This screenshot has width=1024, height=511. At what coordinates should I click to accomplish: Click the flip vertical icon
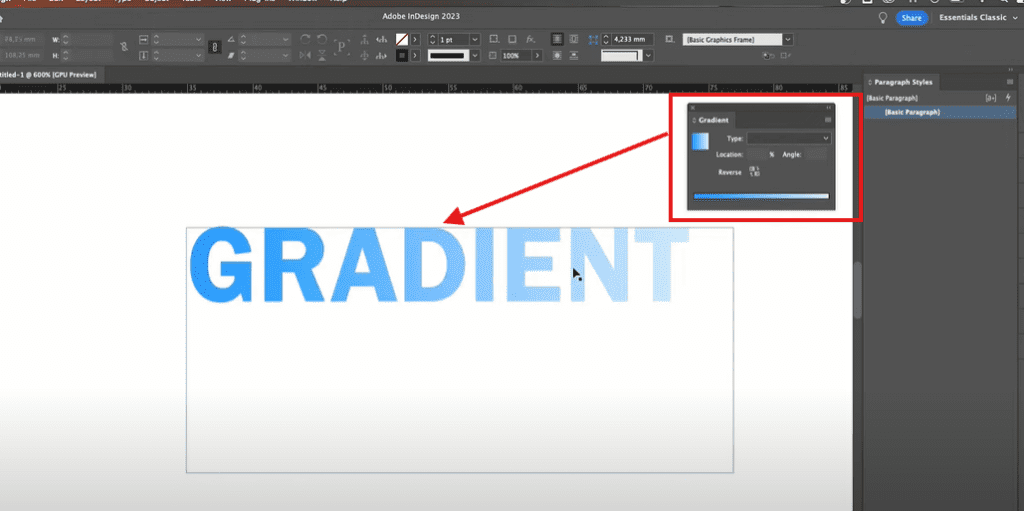pyautogui.click(x=321, y=56)
